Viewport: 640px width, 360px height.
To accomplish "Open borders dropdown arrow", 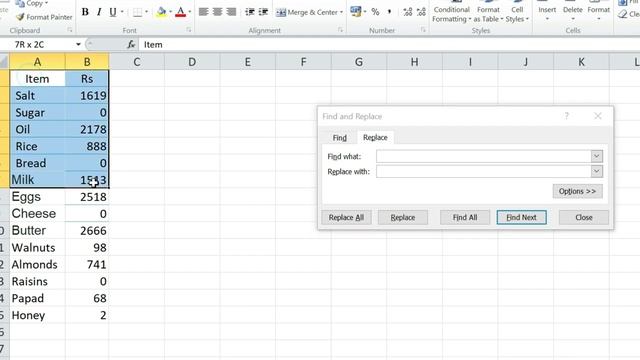I will click(147, 12).
